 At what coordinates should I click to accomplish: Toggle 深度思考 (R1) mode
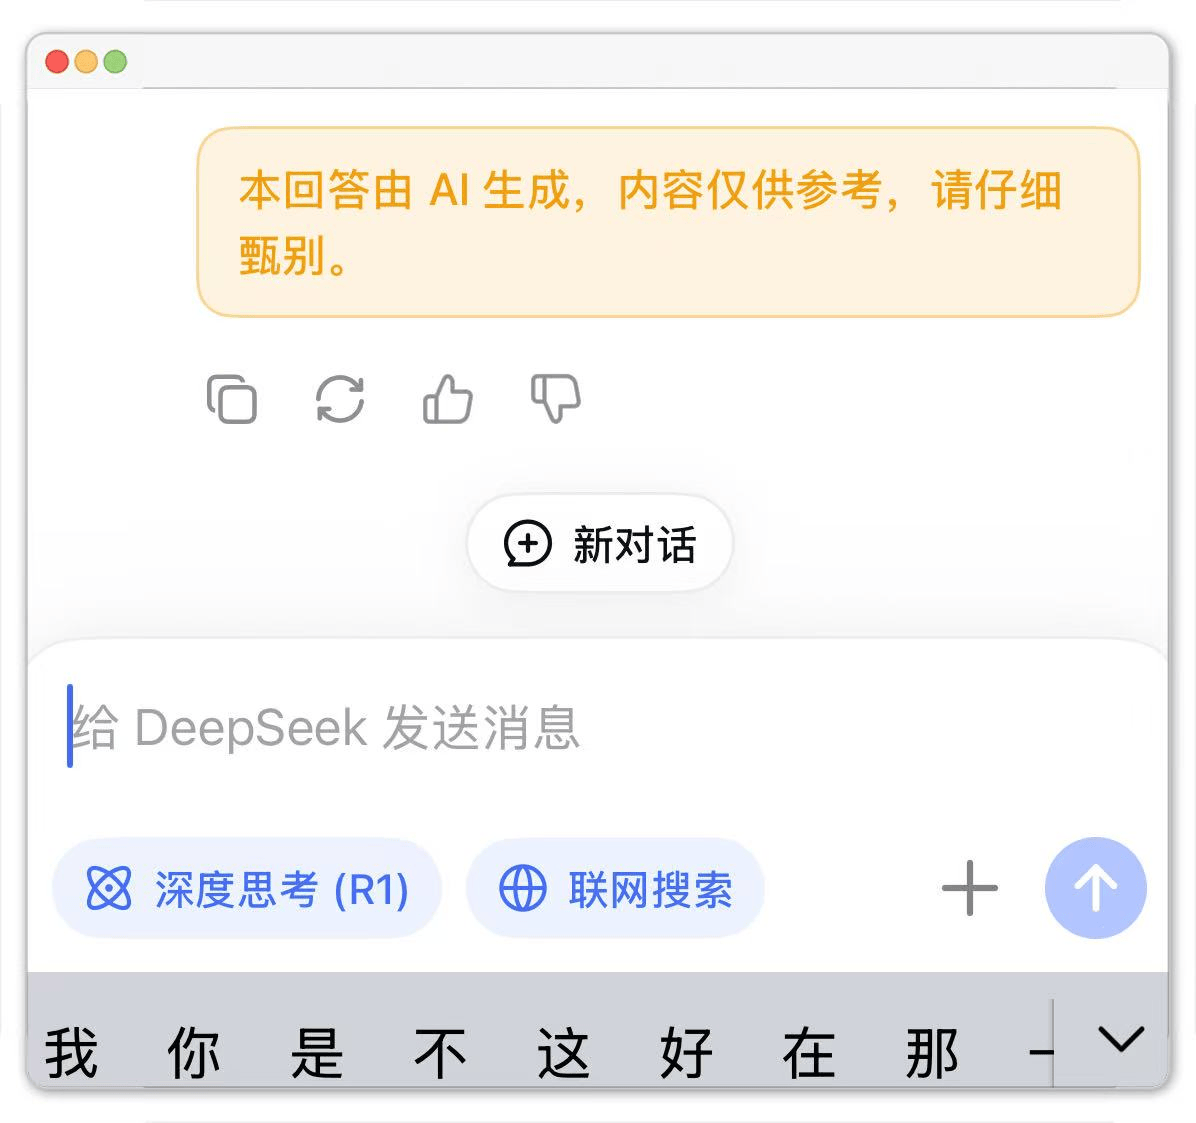click(x=247, y=888)
